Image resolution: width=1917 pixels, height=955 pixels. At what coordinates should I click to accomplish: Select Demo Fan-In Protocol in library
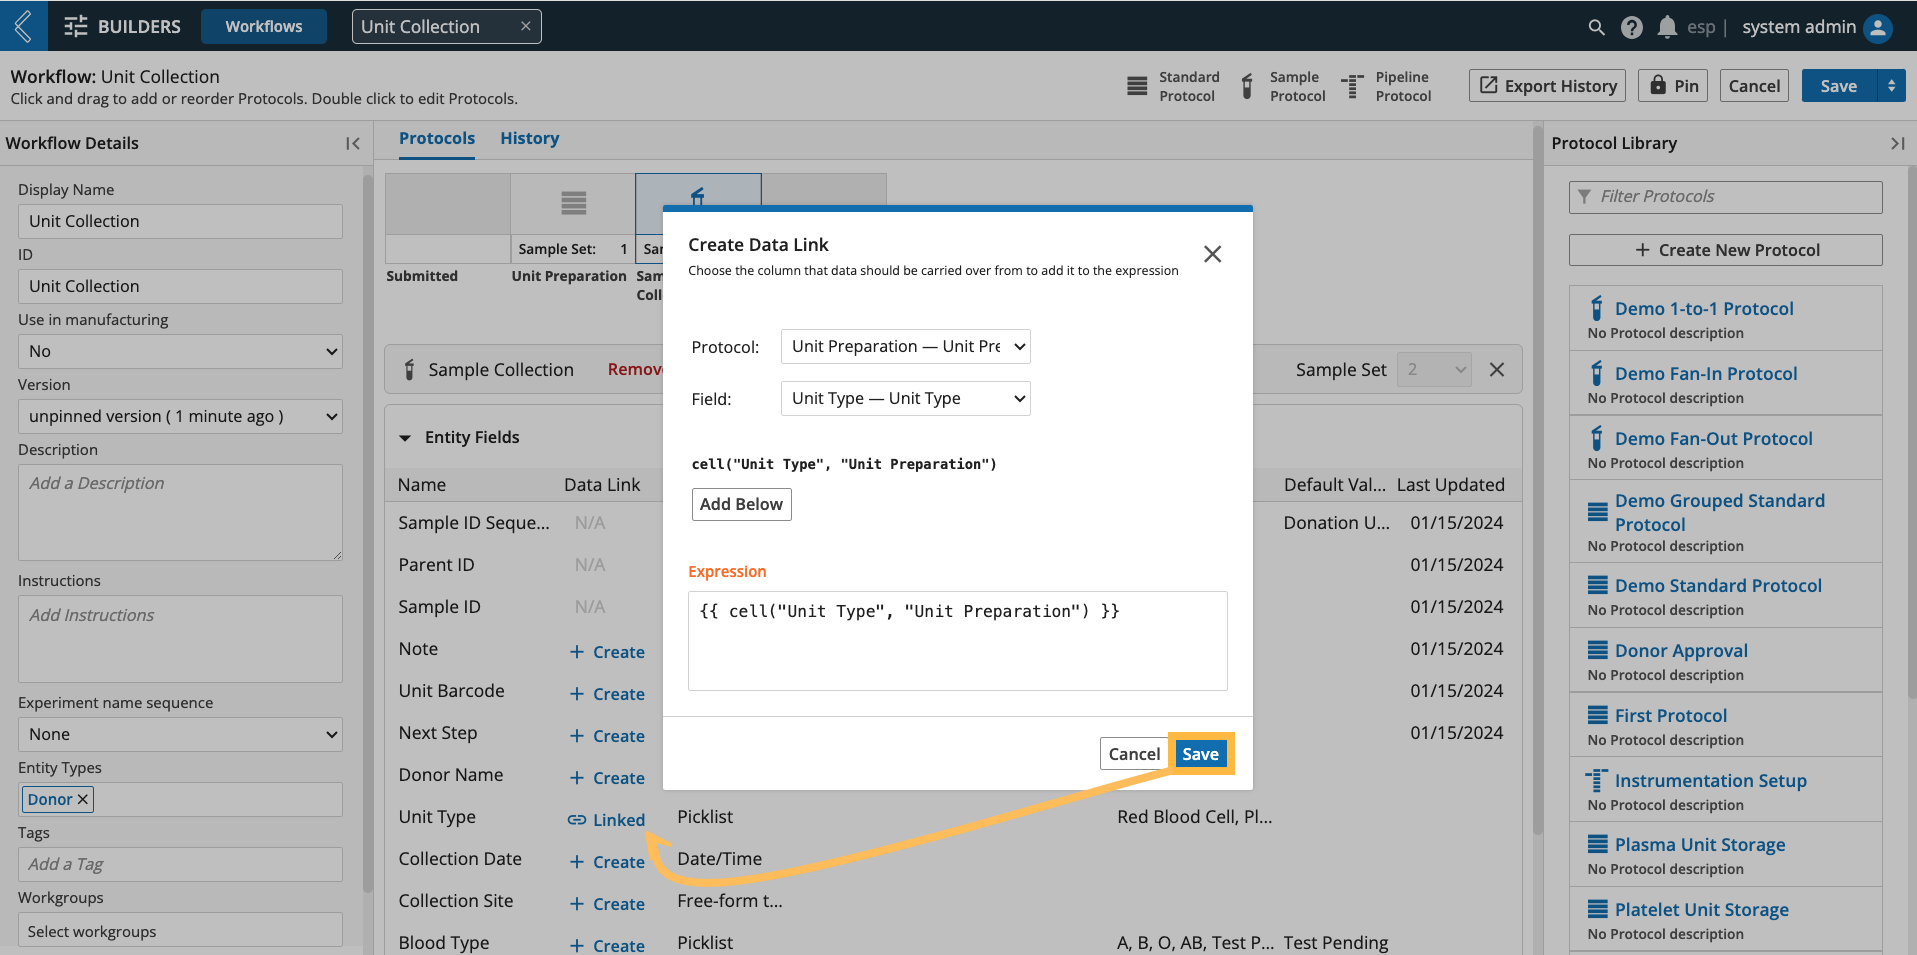(x=1705, y=374)
